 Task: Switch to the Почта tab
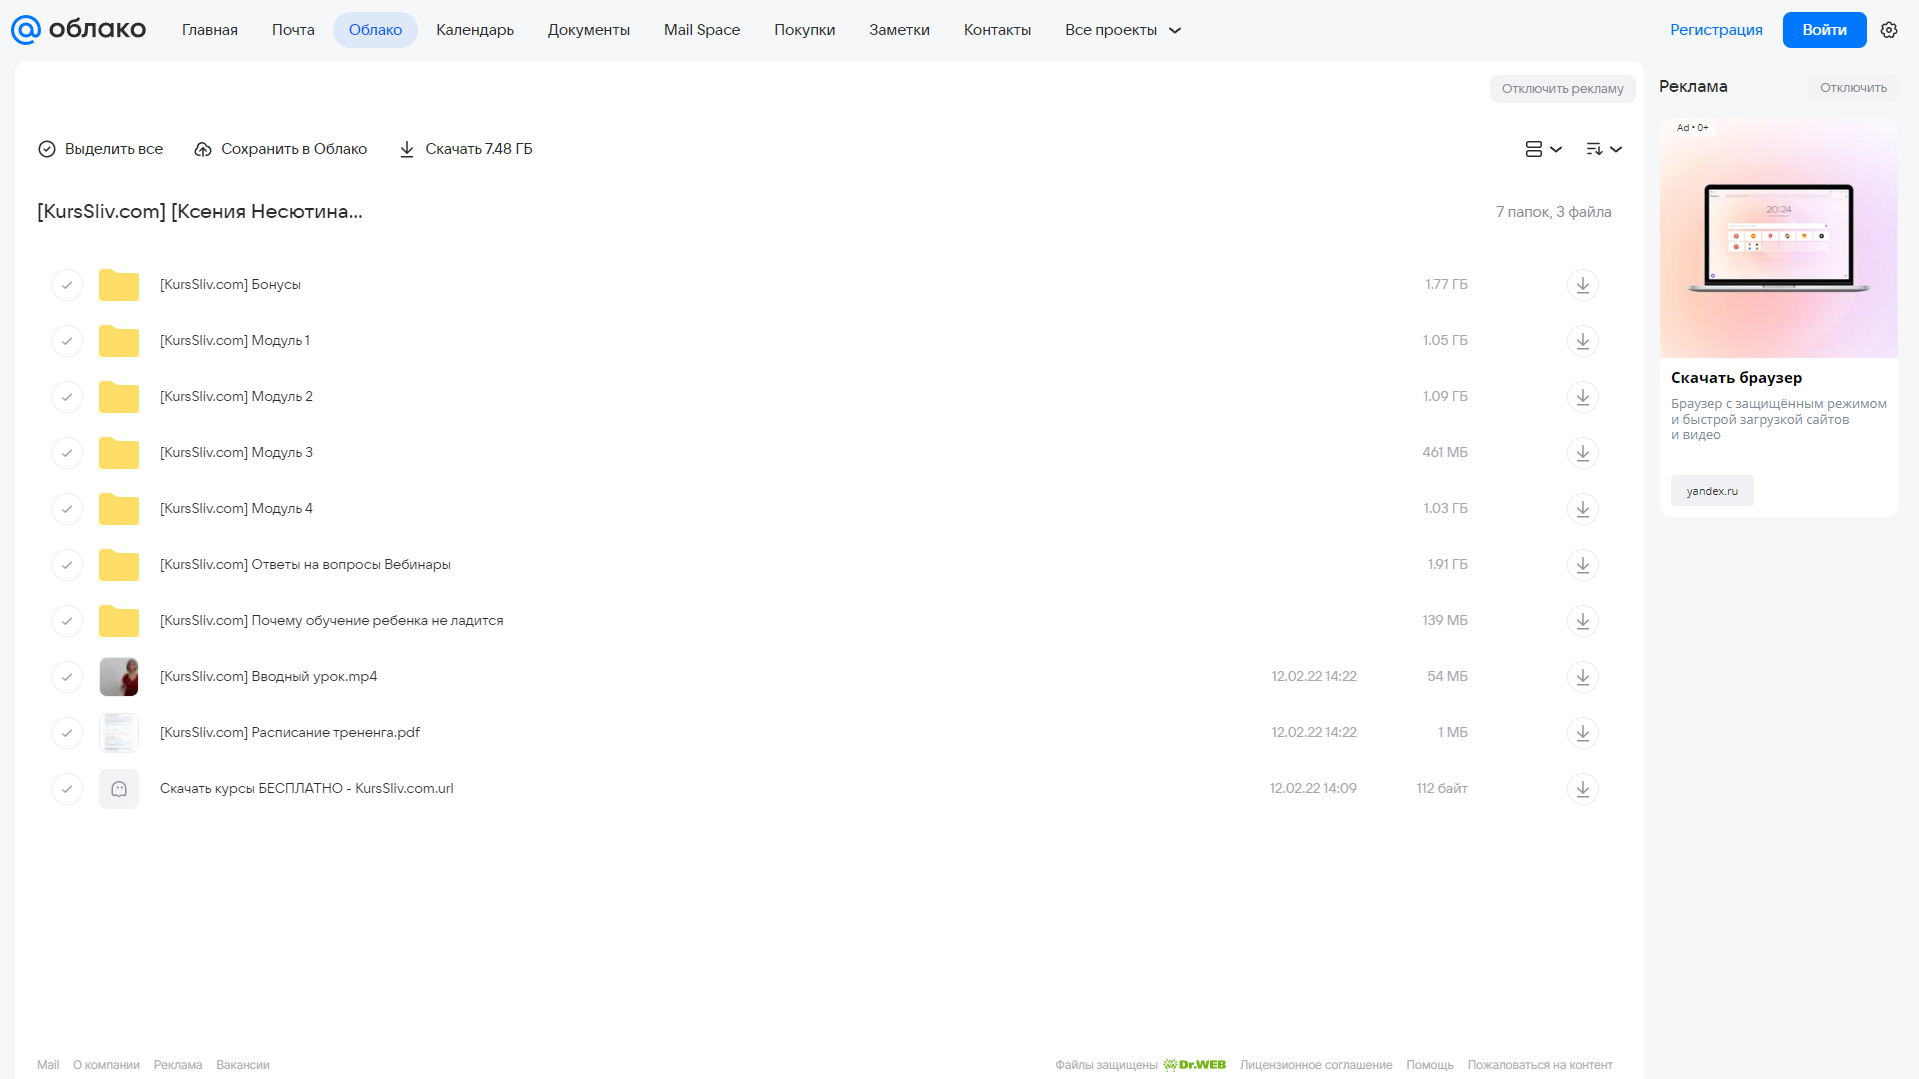293,30
